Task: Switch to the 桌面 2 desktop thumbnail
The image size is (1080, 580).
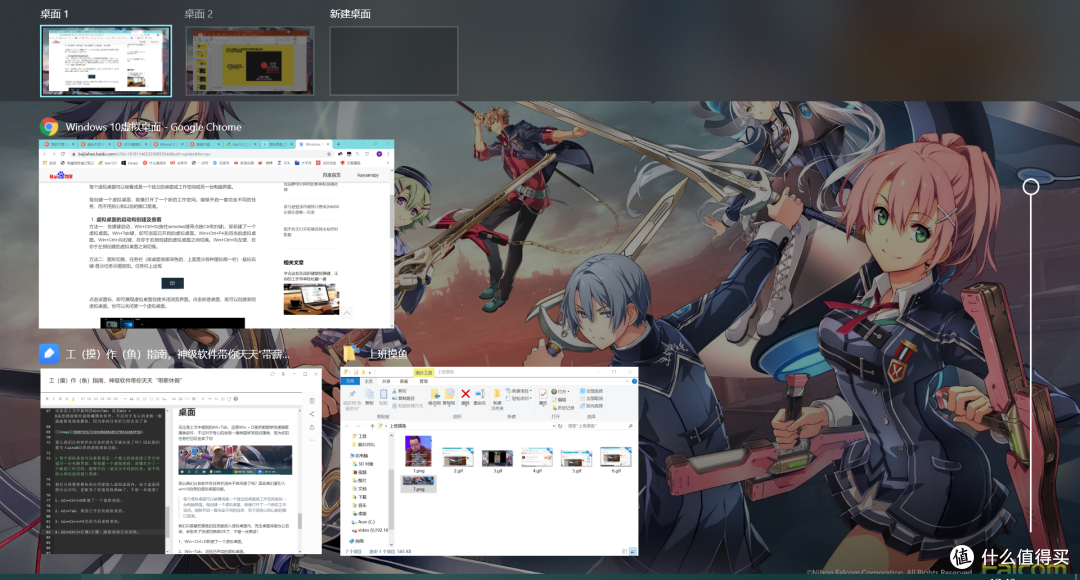Action: click(250, 61)
